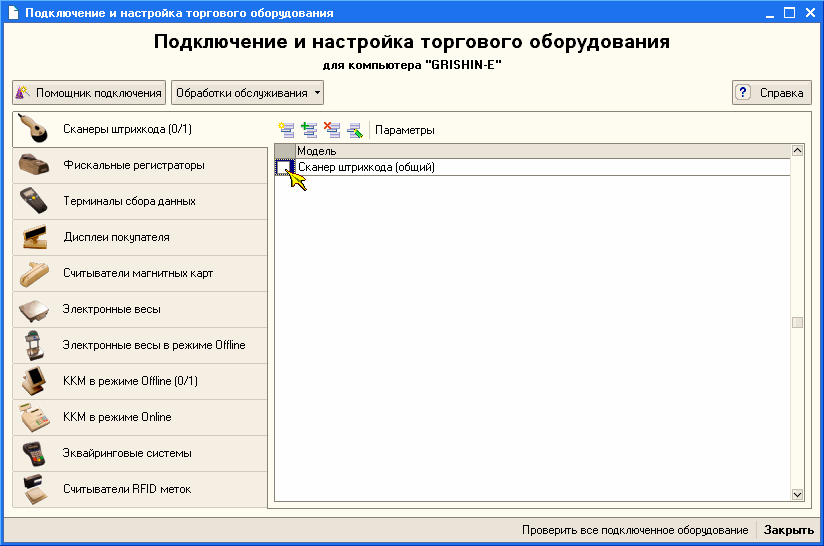Click the Закрыть button

click(x=789, y=530)
